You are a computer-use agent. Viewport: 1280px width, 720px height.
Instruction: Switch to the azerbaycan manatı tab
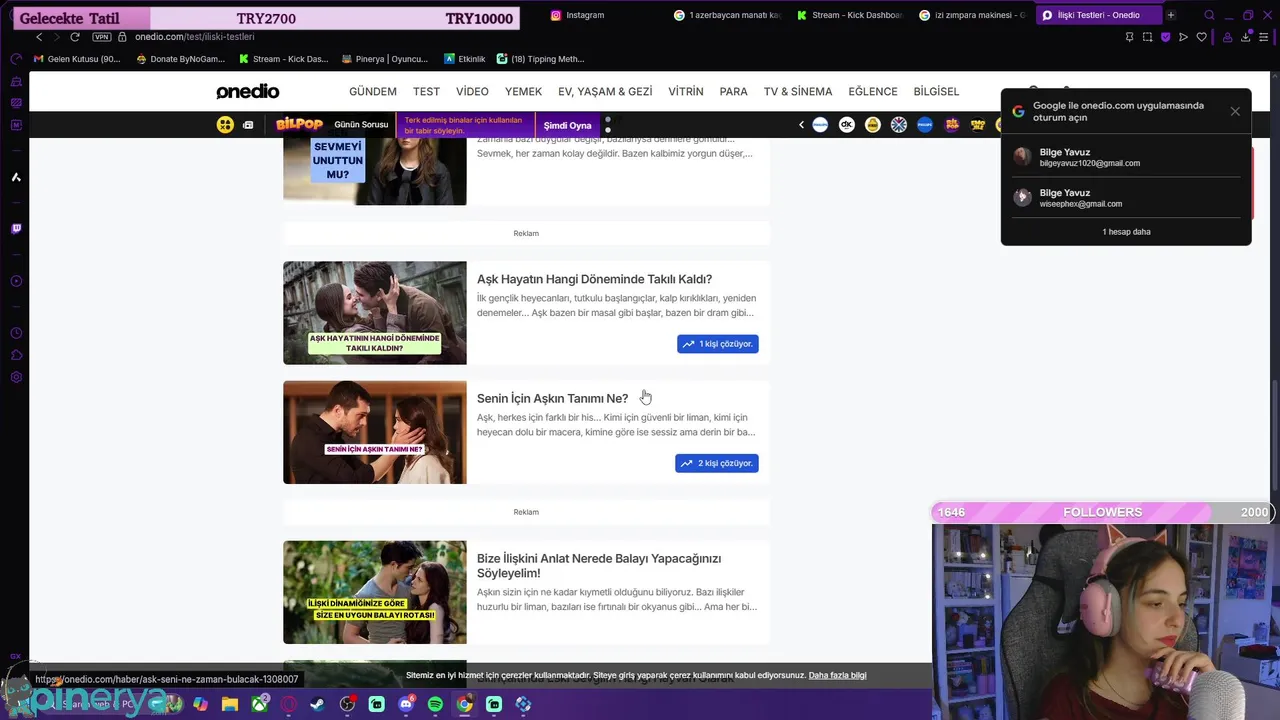726,15
